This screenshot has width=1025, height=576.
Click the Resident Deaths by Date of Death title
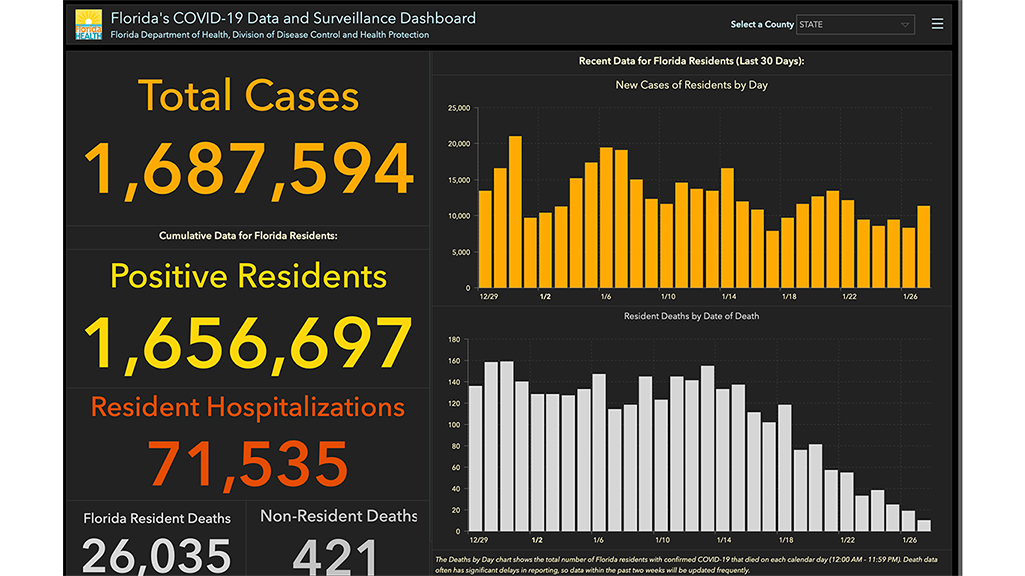(x=691, y=316)
